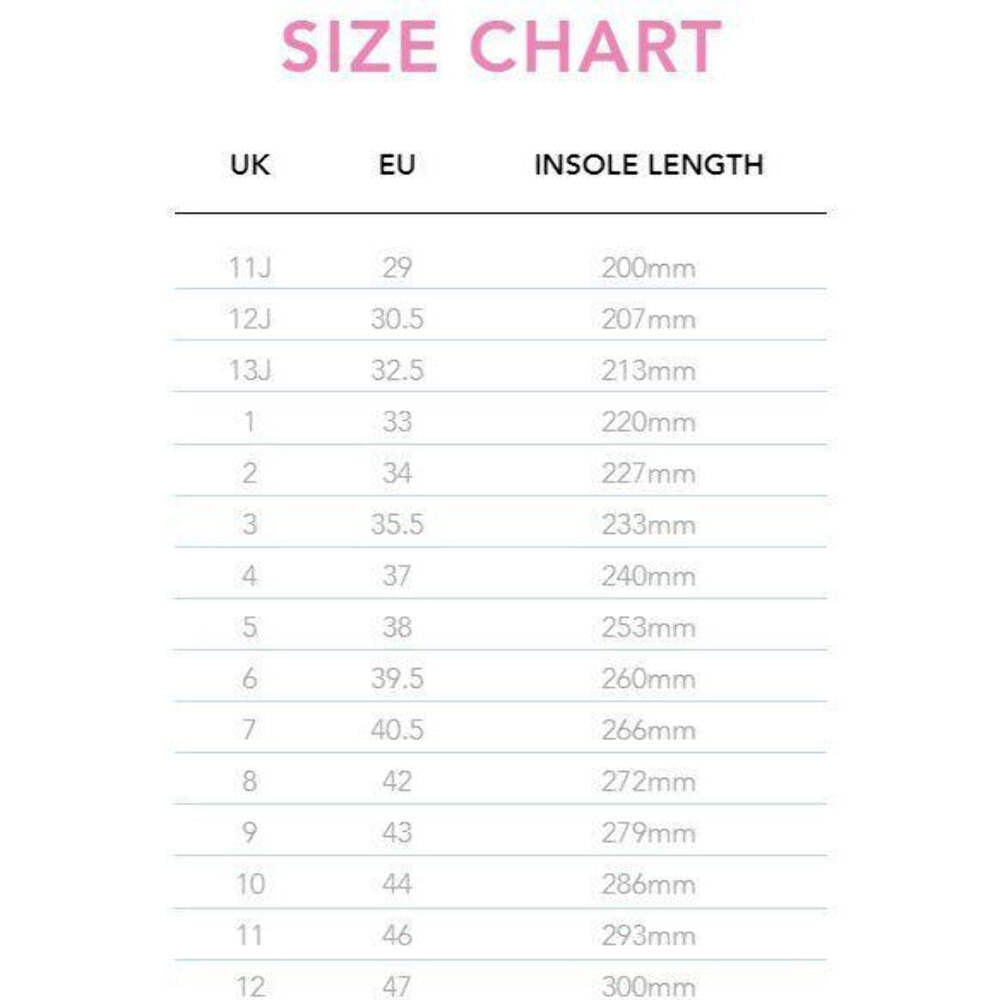The width and height of the screenshot is (1000, 1000).
Task: Select UK size 10 cell
Action: pyautogui.click(x=250, y=884)
